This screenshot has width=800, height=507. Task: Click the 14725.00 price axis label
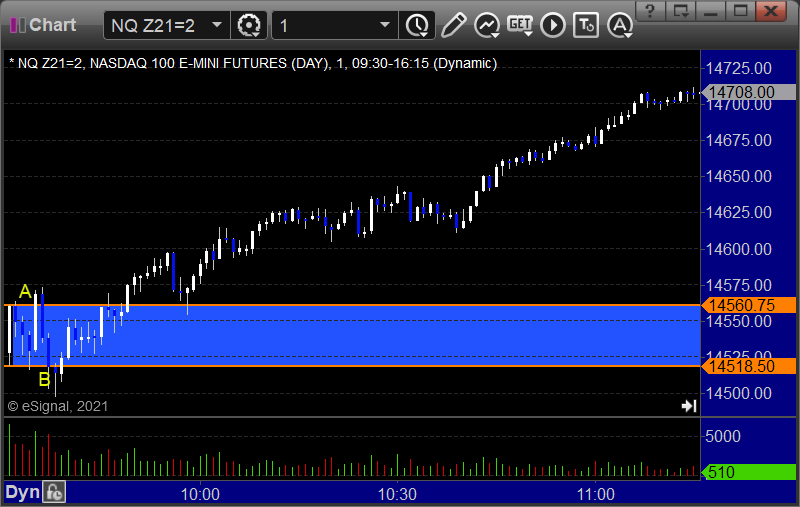click(738, 68)
